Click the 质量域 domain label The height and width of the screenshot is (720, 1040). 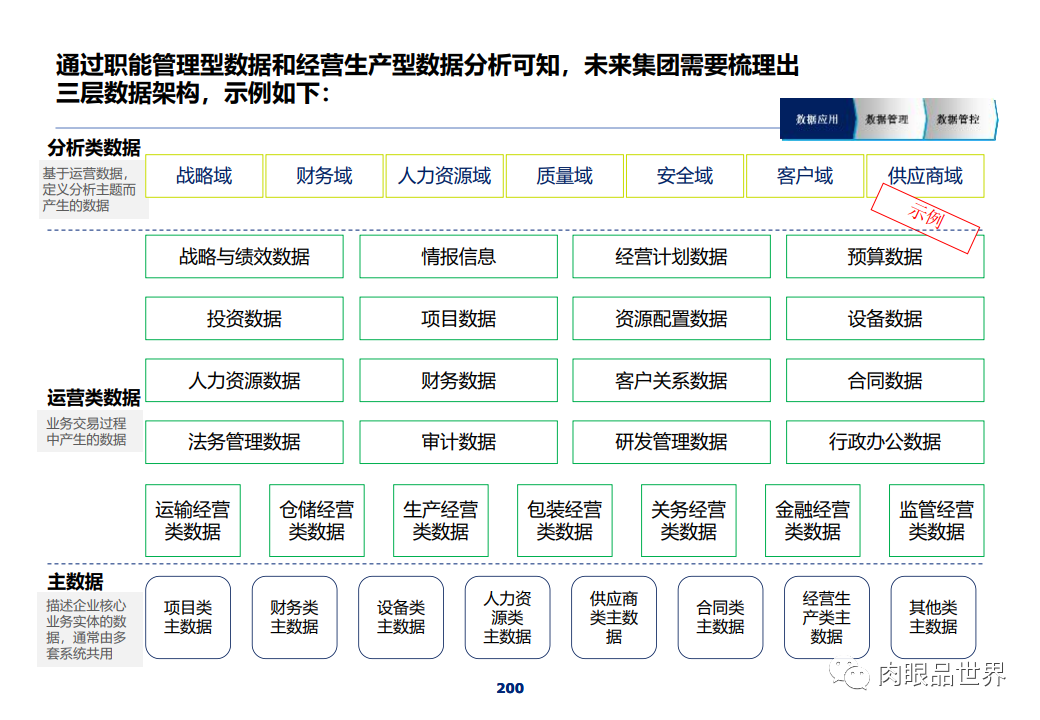[x=564, y=176]
